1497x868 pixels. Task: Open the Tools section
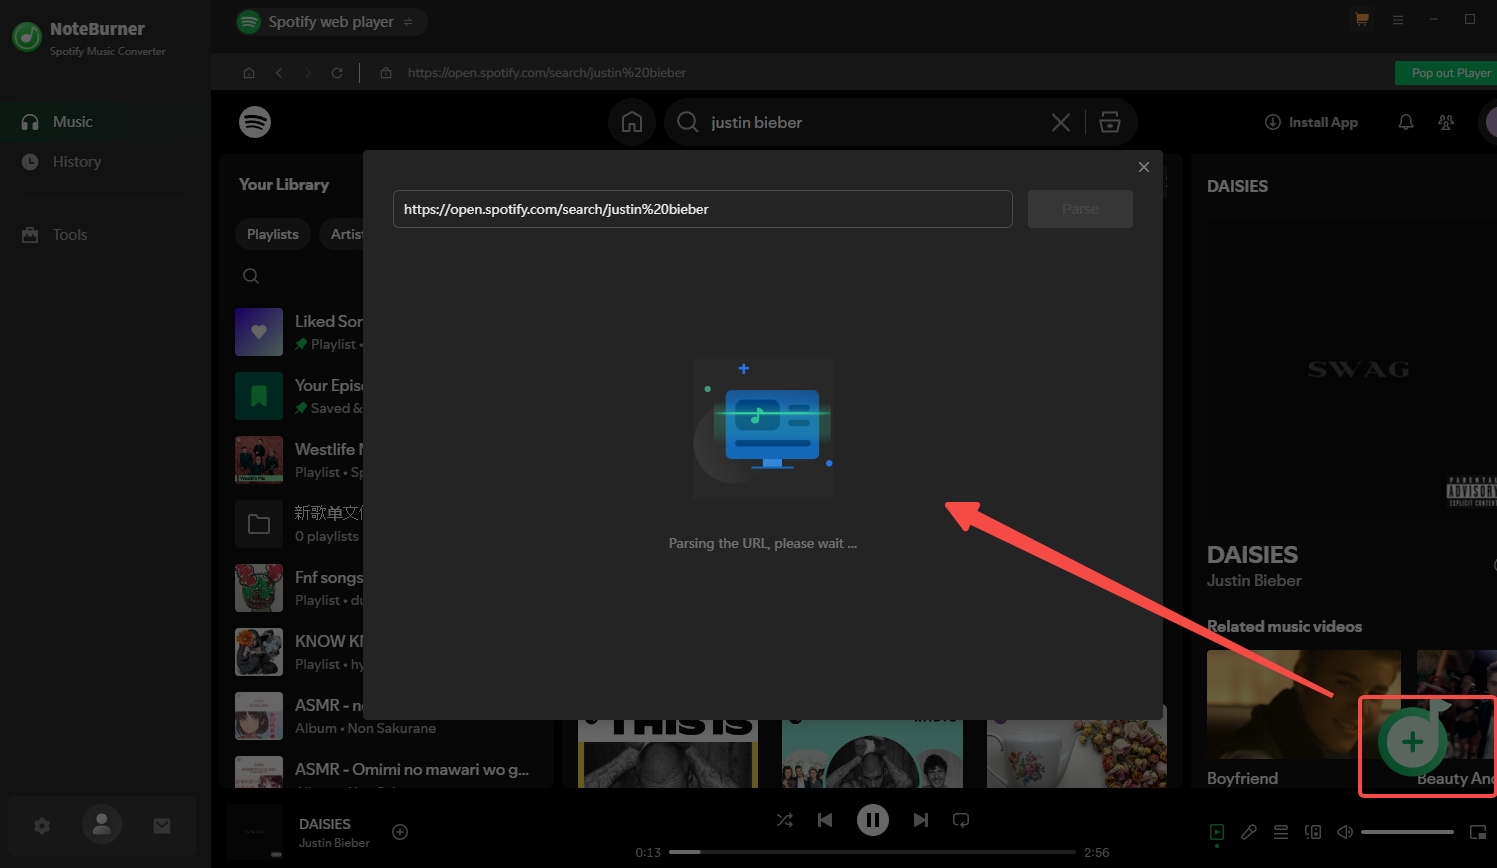tap(70, 235)
